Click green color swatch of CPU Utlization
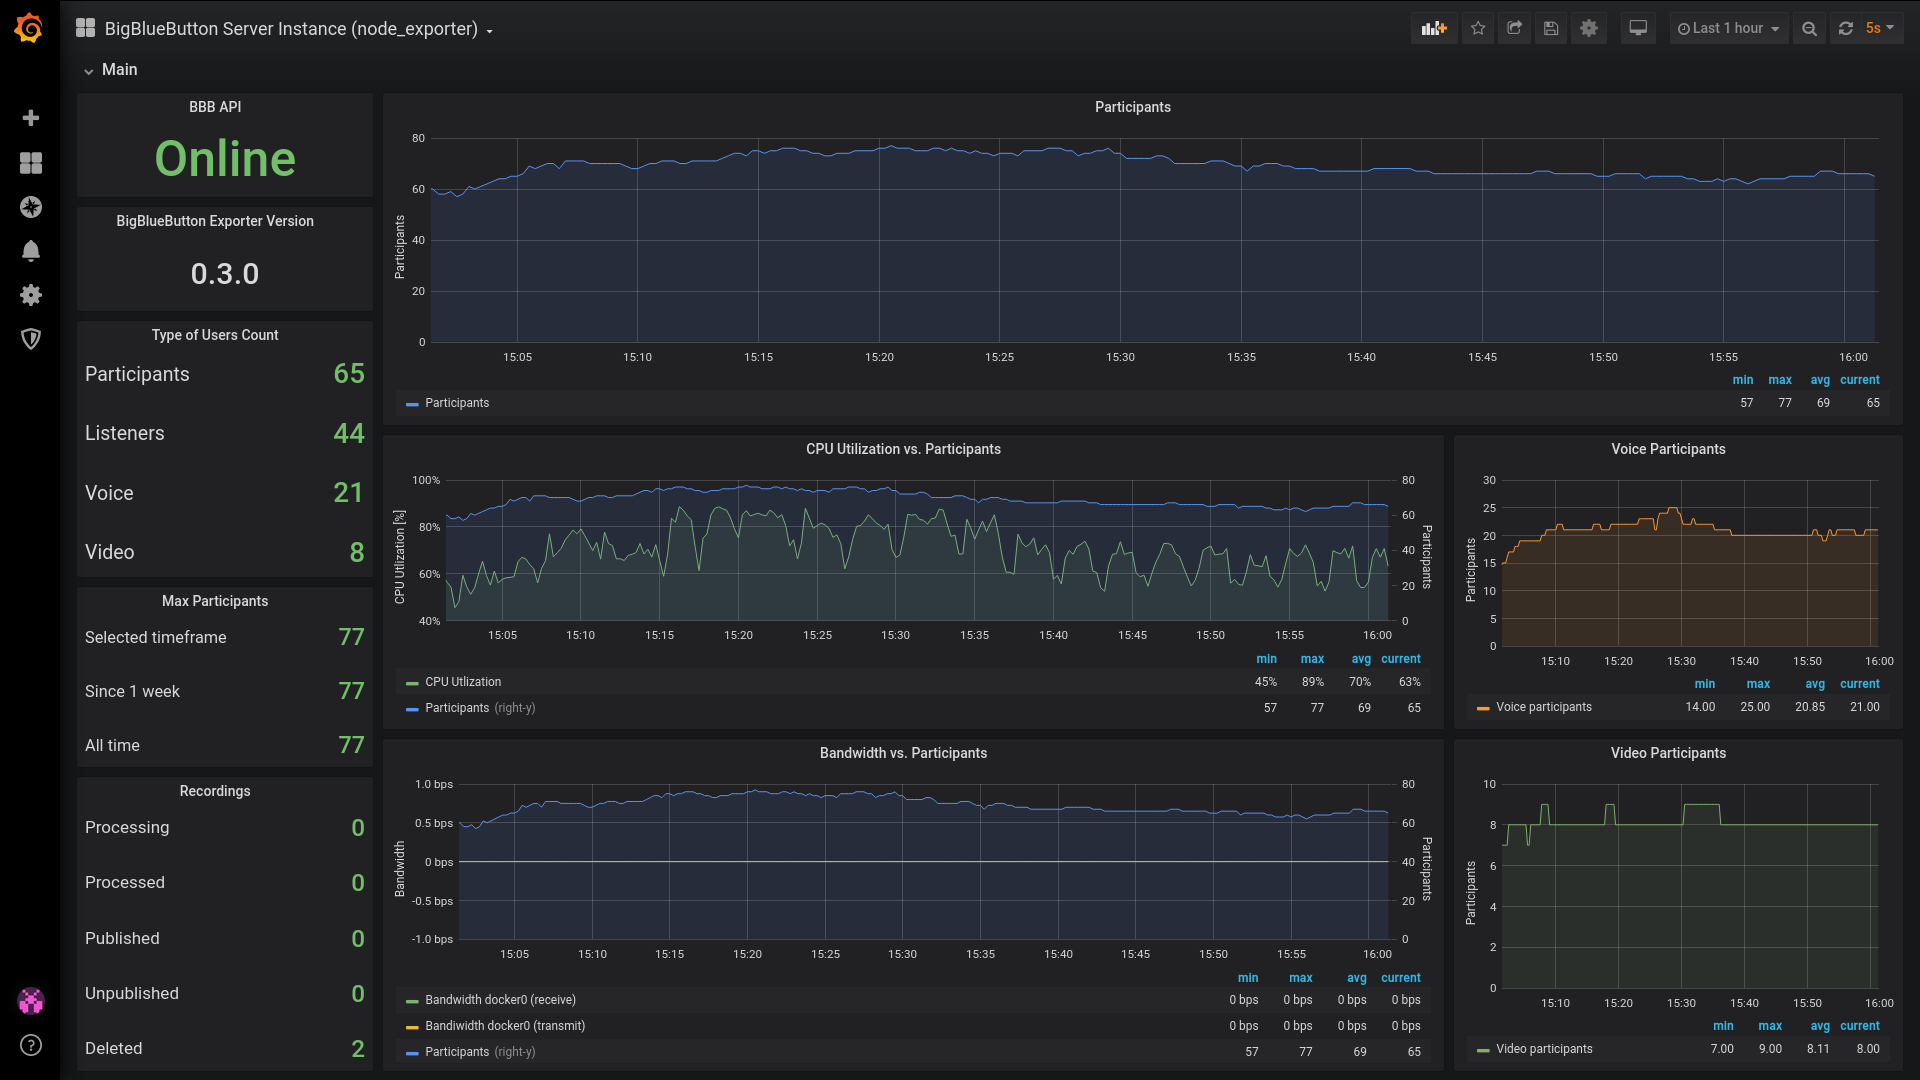Viewport: 1920px width, 1080px height. point(412,683)
